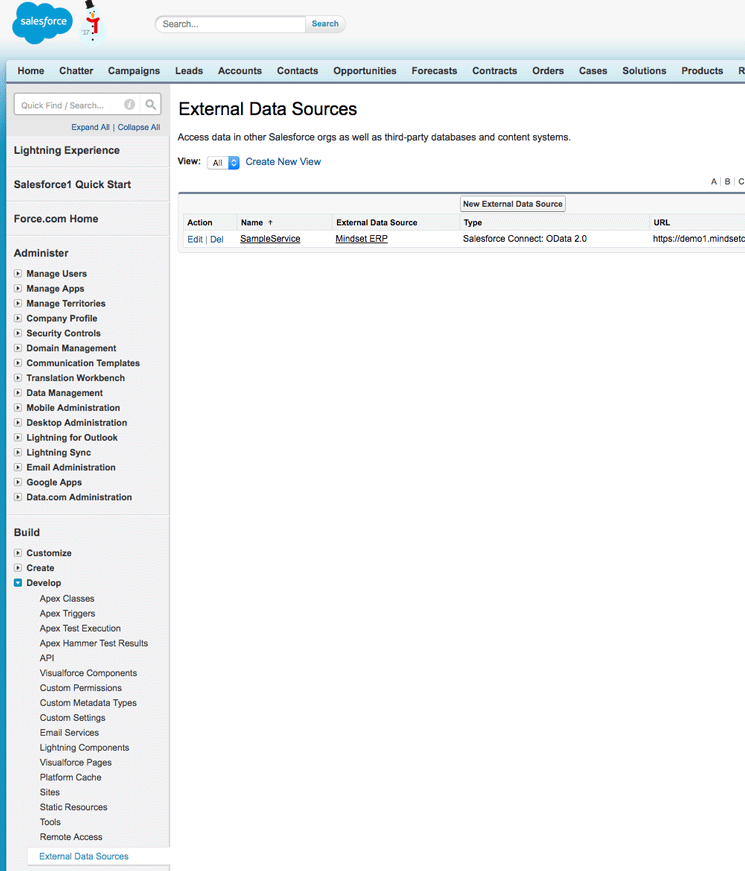
Task: Click Edit for SampleService row
Action: pos(195,240)
